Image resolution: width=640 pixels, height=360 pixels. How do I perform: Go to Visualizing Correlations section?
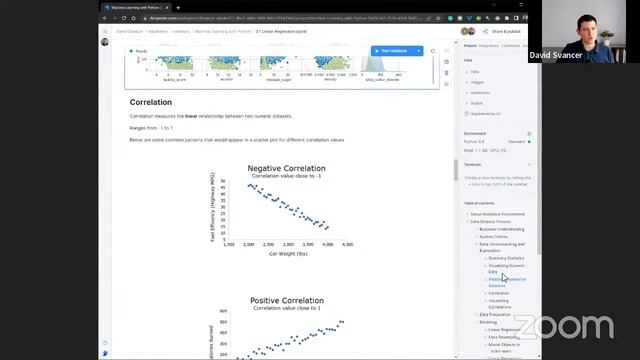click(x=500, y=304)
